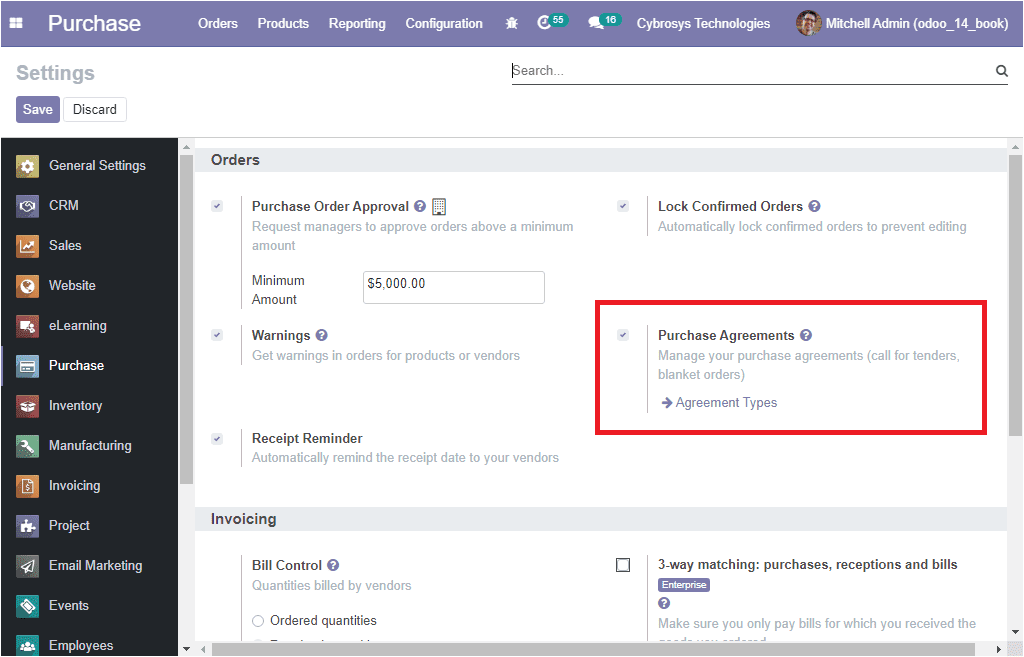1024x657 pixels.
Task: Click the Save button
Action: coord(38,110)
